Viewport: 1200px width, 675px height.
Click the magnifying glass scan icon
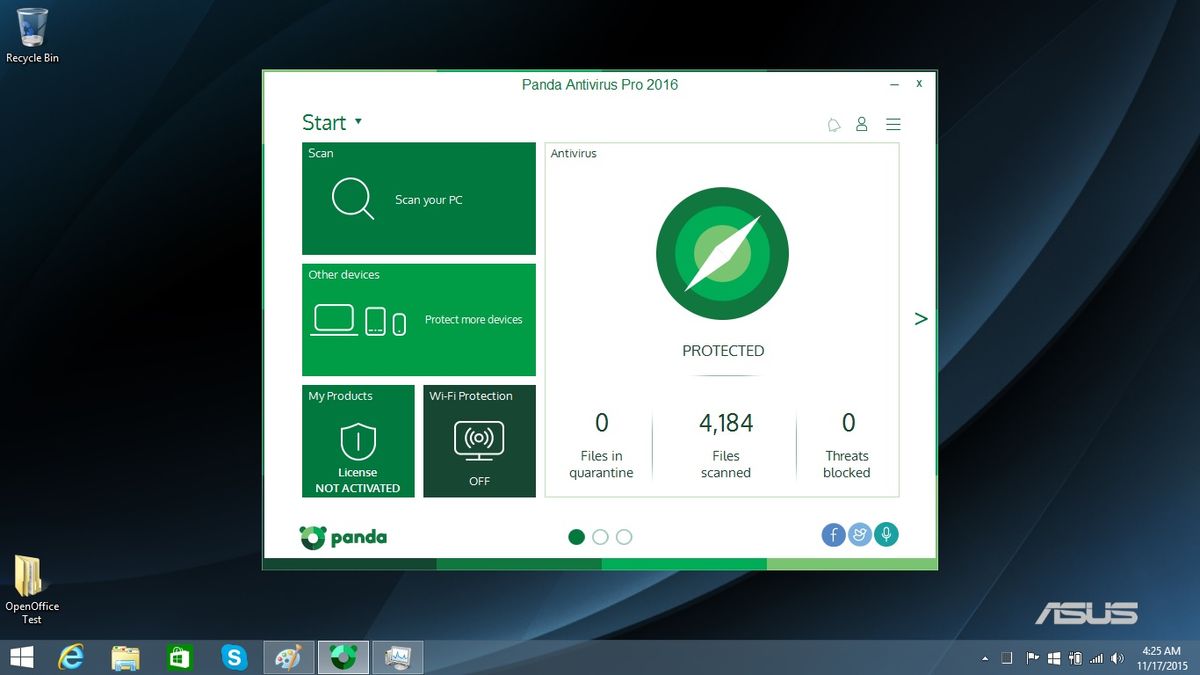pyautogui.click(x=353, y=198)
